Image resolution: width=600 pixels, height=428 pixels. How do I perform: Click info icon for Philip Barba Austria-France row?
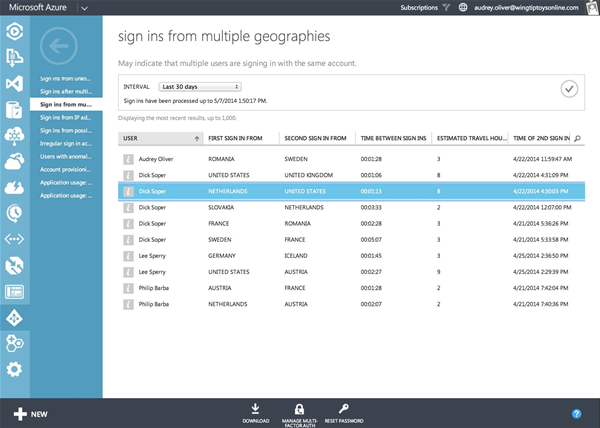tap(128, 288)
